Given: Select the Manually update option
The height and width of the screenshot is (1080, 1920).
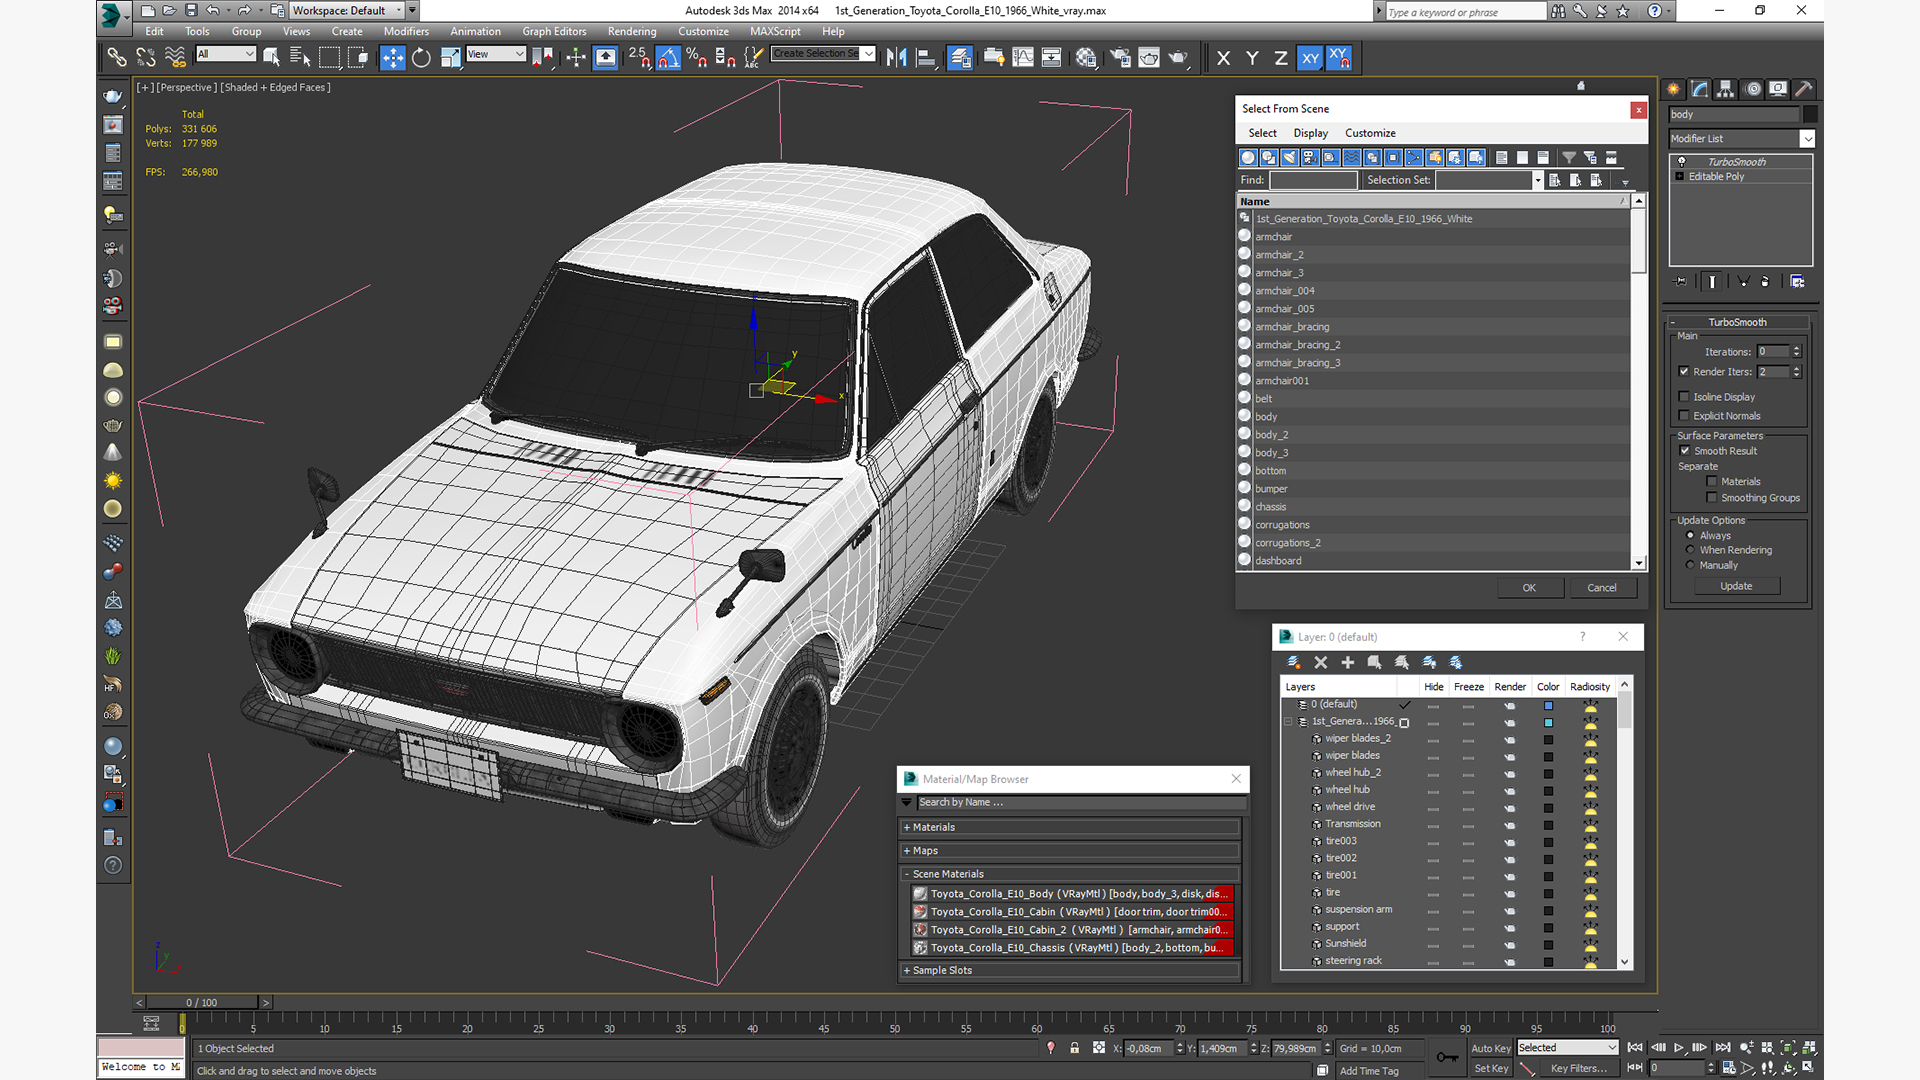Looking at the screenshot, I should coord(1690,566).
